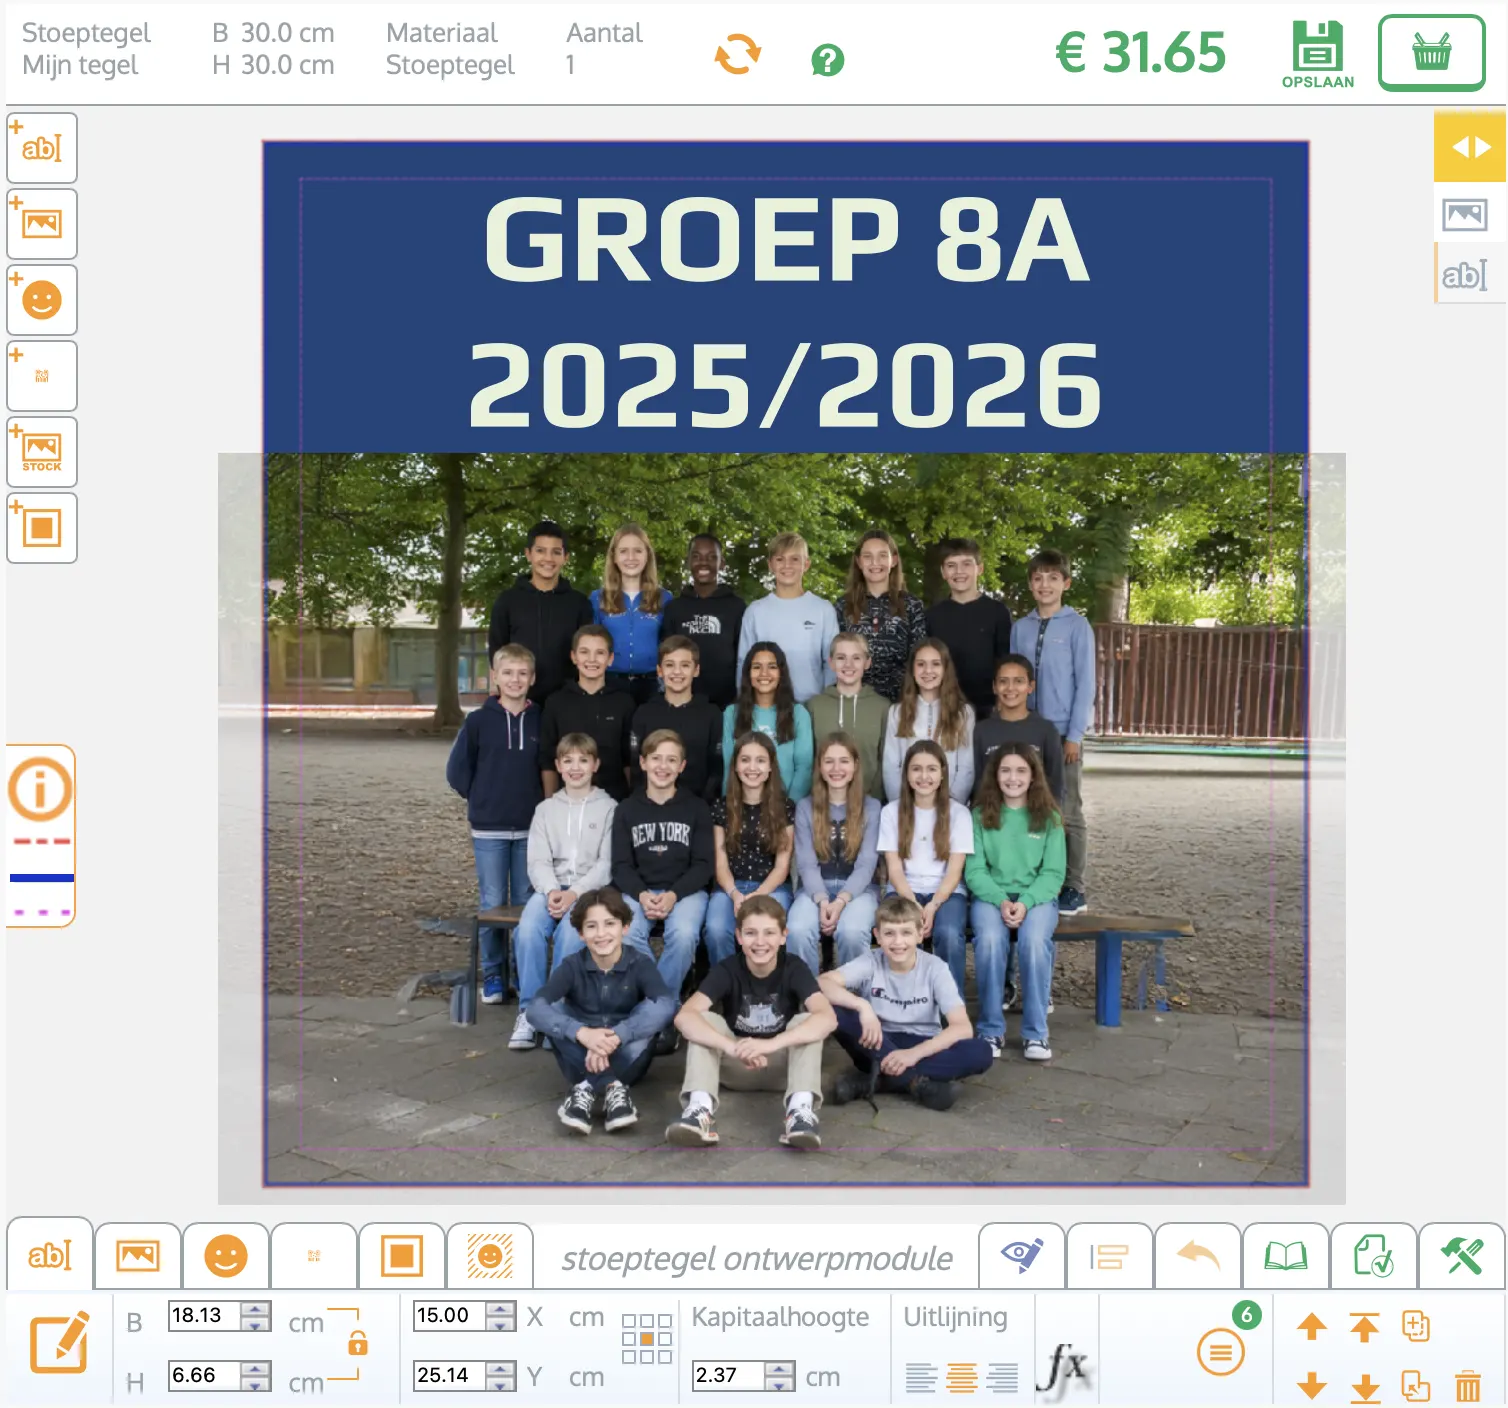
Task: Click the width B input field 18.13
Action: (205, 1315)
